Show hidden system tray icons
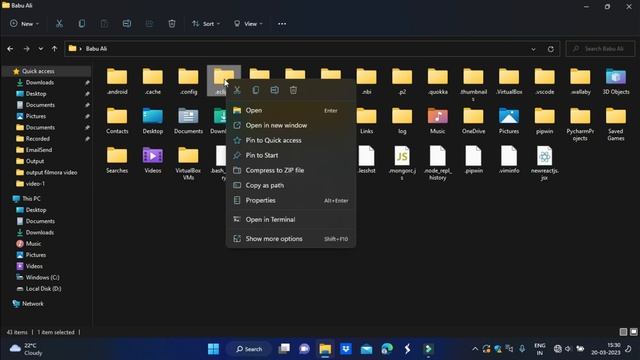Screen dimensions: 640x360 point(475,349)
